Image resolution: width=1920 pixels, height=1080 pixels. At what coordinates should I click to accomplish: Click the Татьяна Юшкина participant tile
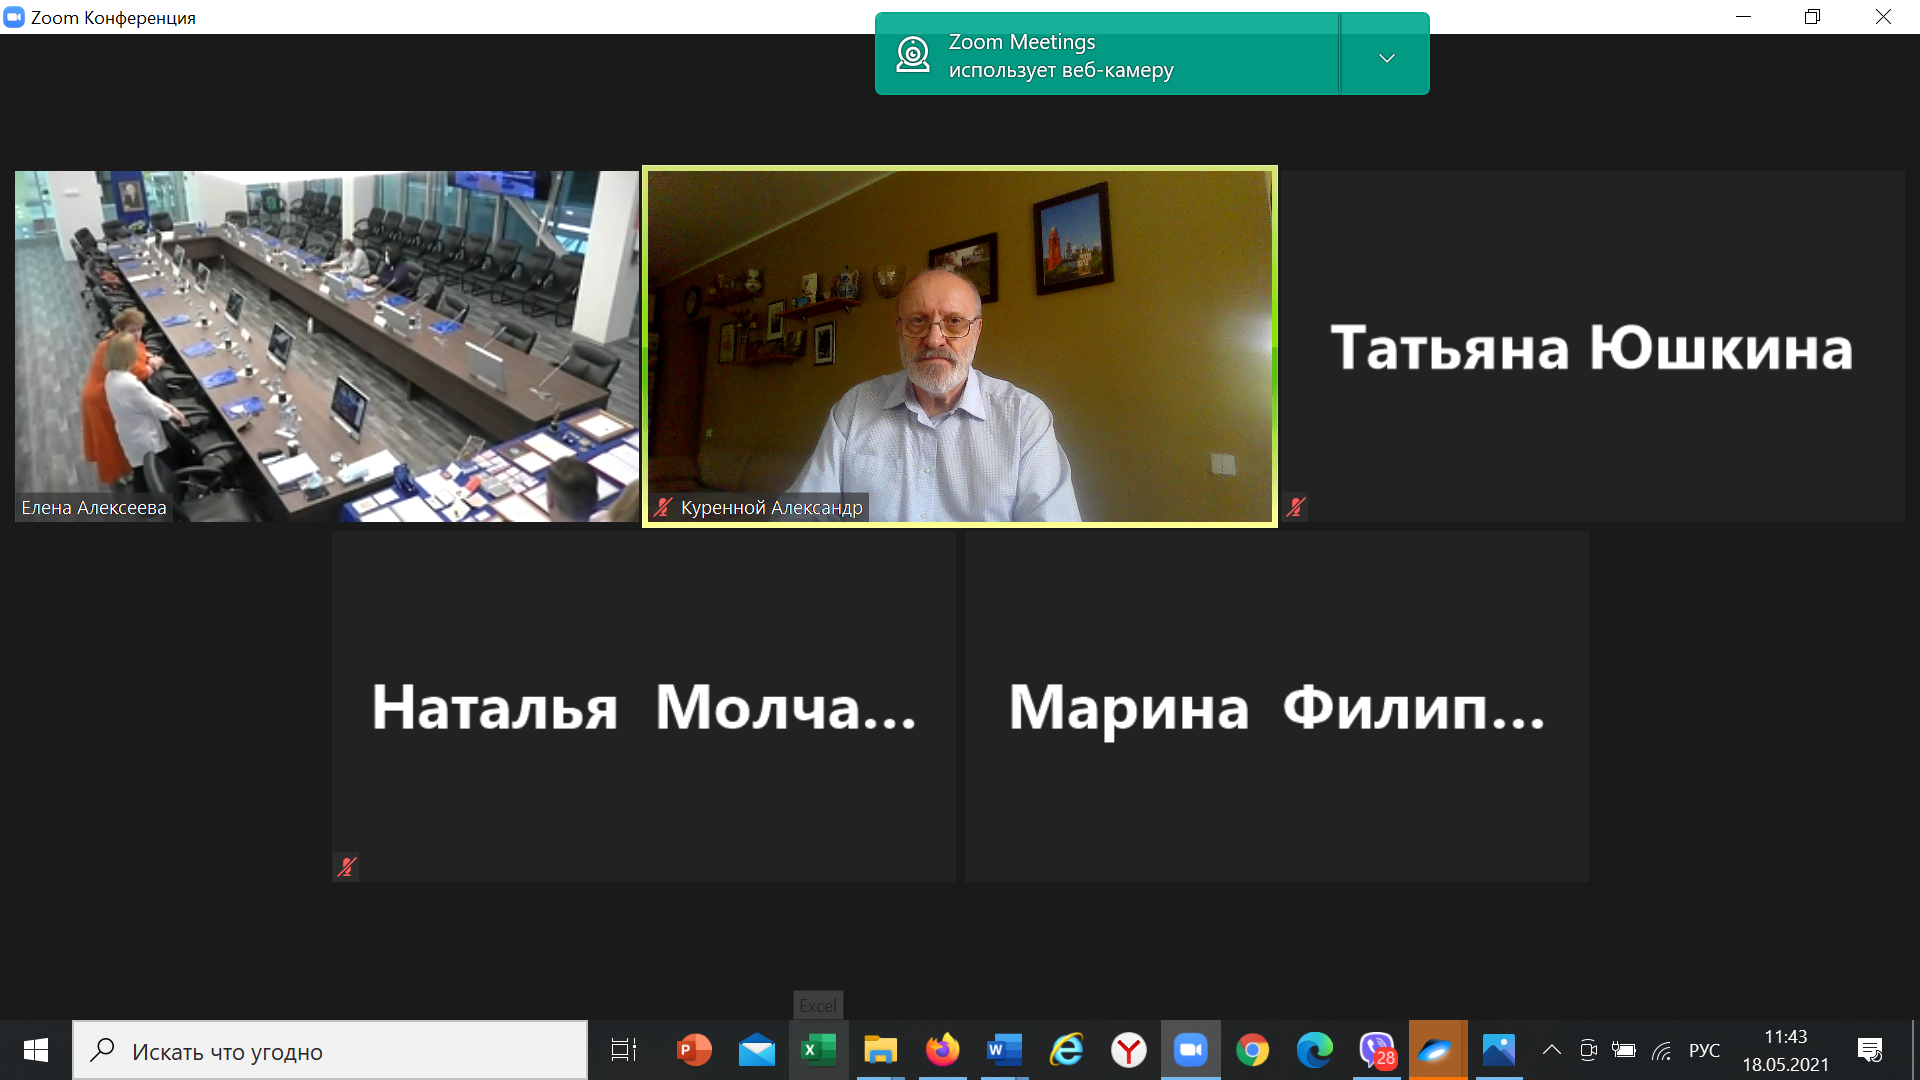point(1592,346)
